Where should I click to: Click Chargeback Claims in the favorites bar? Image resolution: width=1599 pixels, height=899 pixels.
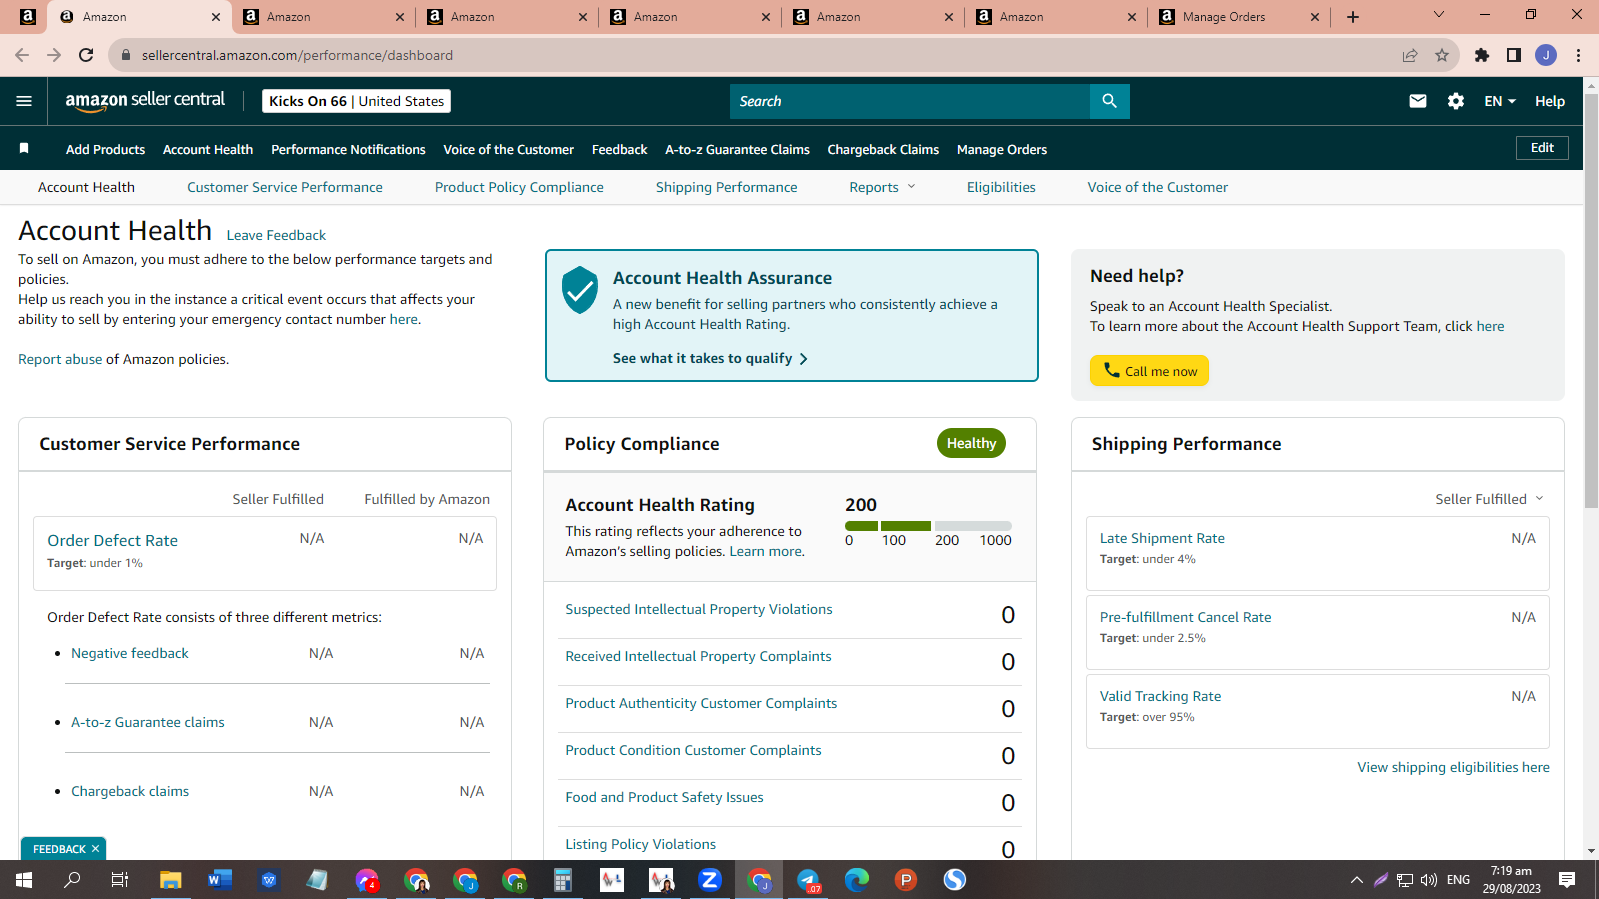pyautogui.click(x=883, y=149)
